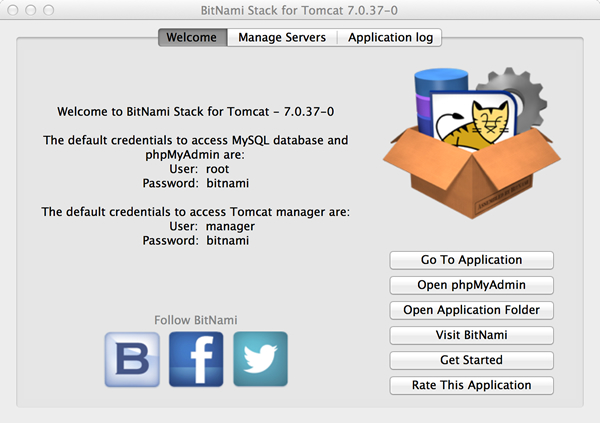
Task: Open the Application log tab
Action: 390,38
